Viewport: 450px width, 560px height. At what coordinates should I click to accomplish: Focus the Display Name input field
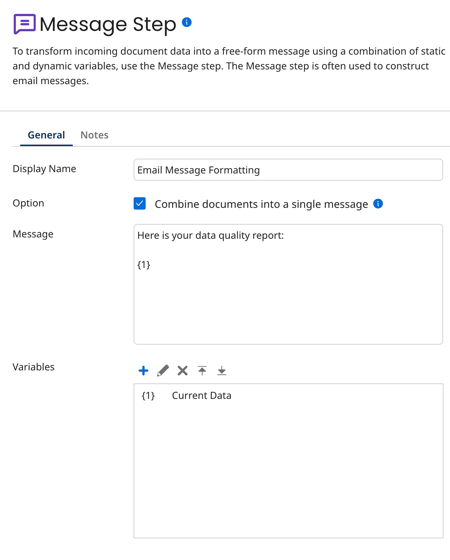point(288,170)
